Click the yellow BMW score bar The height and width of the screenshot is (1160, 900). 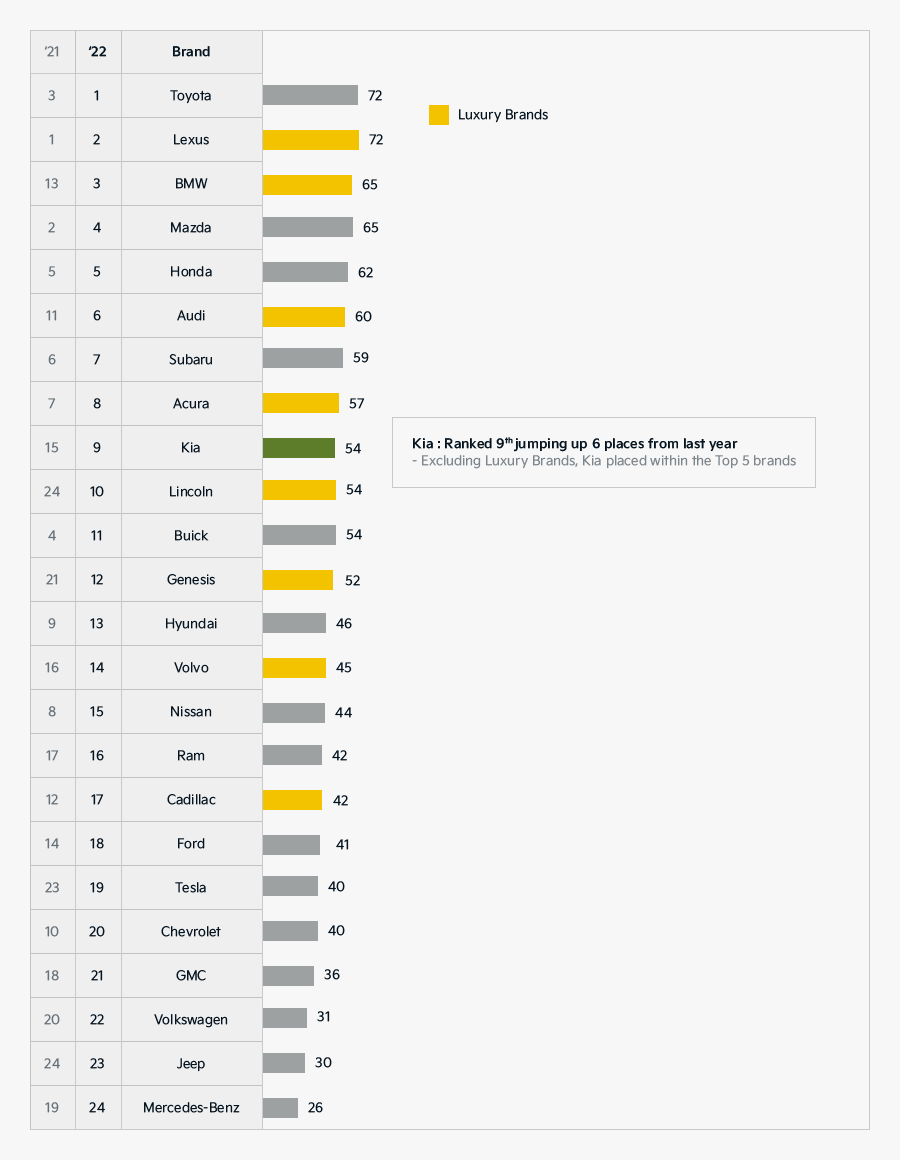pos(308,185)
